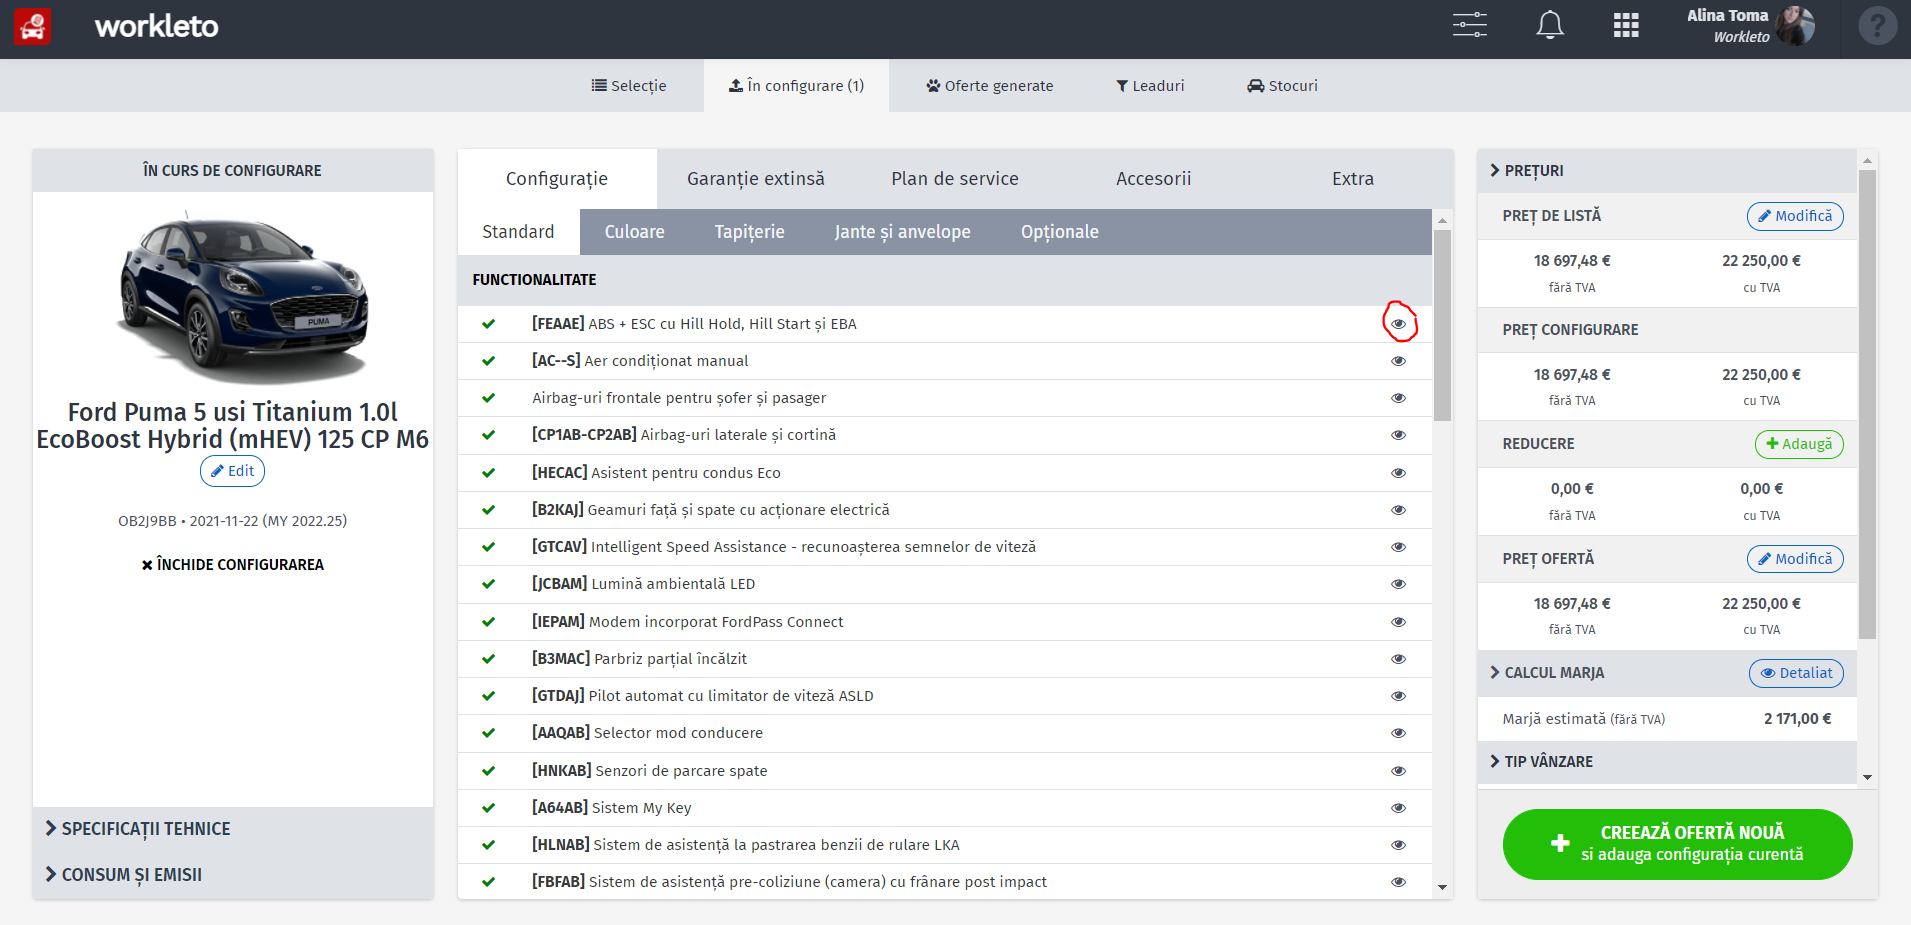Click price panel scroll down arrow
The image size is (1911, 925).
pos(1867,777)
